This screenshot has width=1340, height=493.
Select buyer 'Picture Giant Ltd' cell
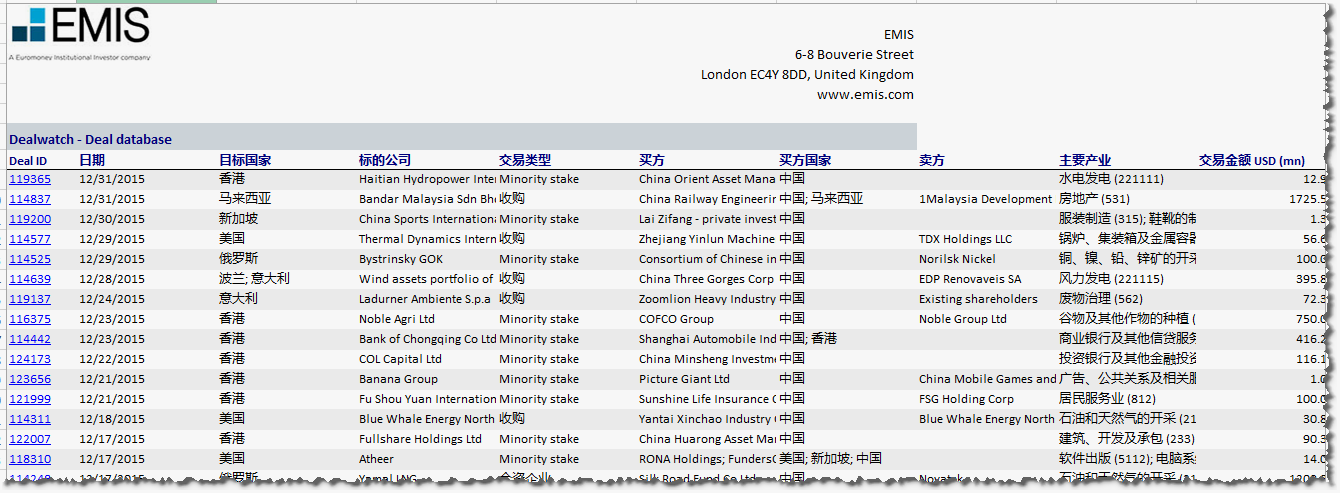684,379
